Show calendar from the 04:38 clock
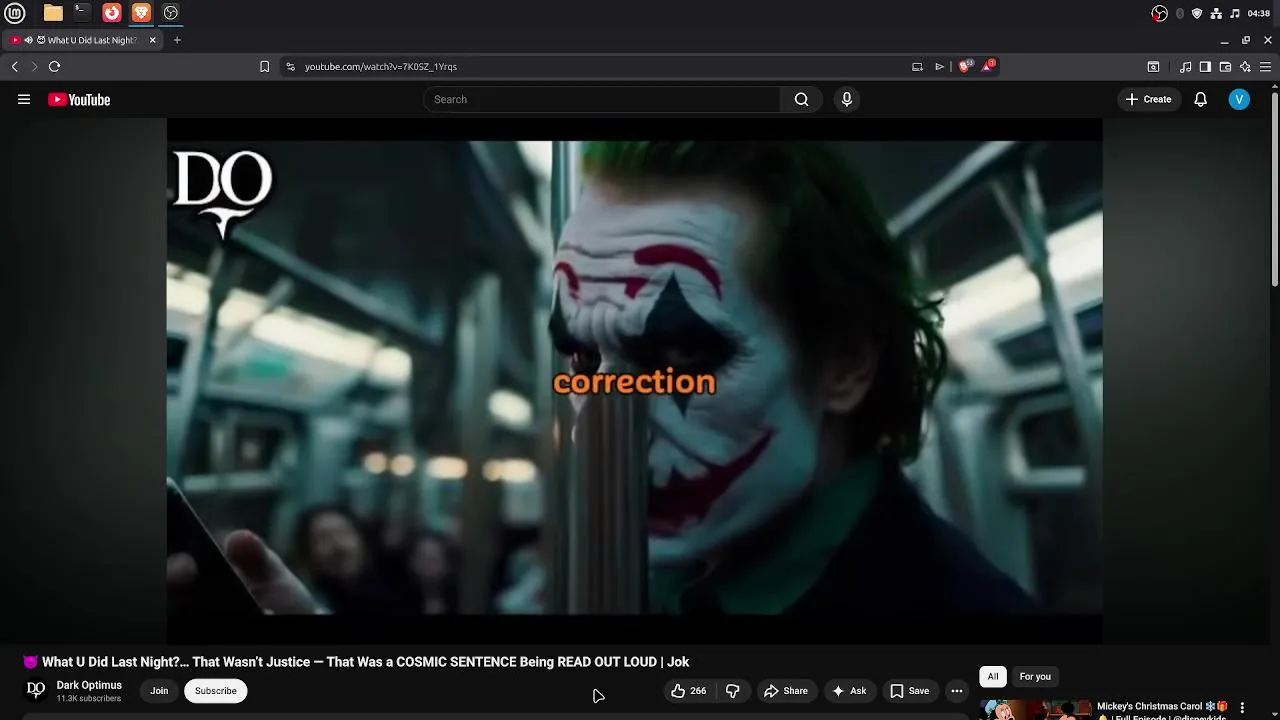 1259,13
